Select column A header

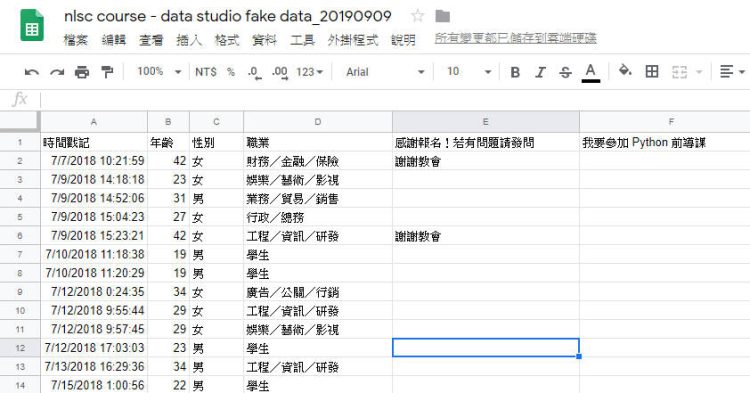(x=94, y=122)
